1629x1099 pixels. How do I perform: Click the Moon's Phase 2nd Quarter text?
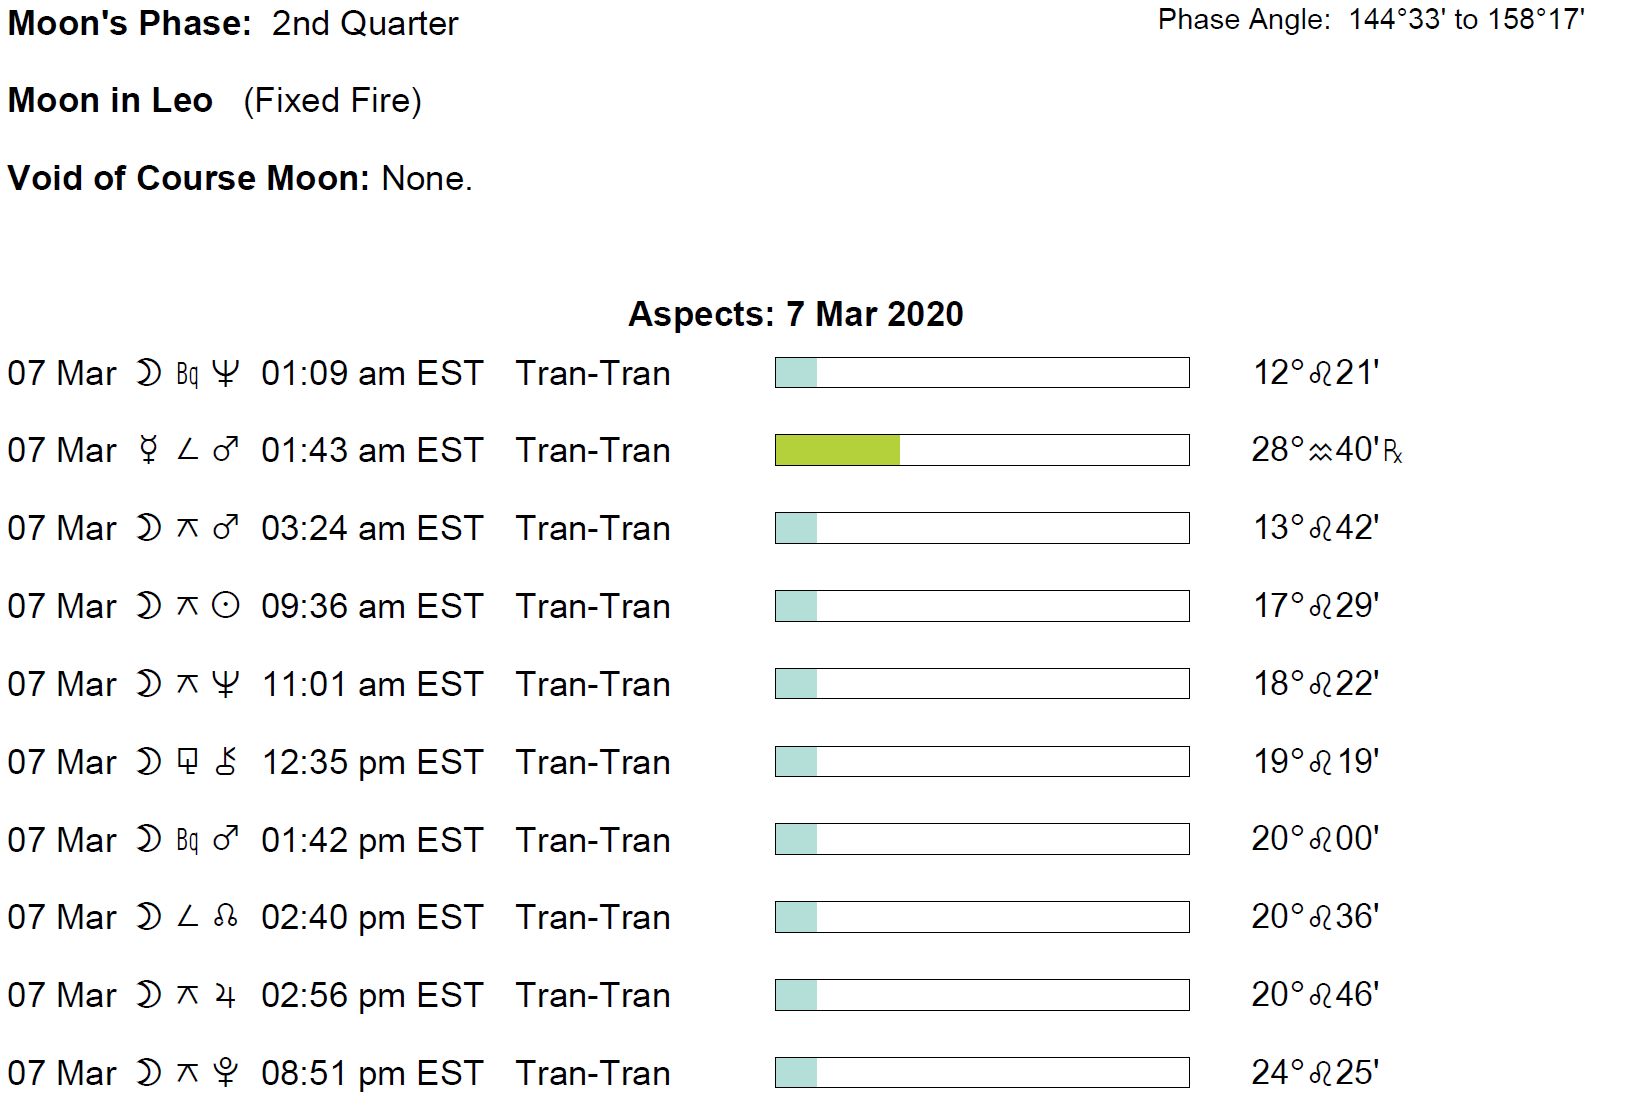[232, 23]
